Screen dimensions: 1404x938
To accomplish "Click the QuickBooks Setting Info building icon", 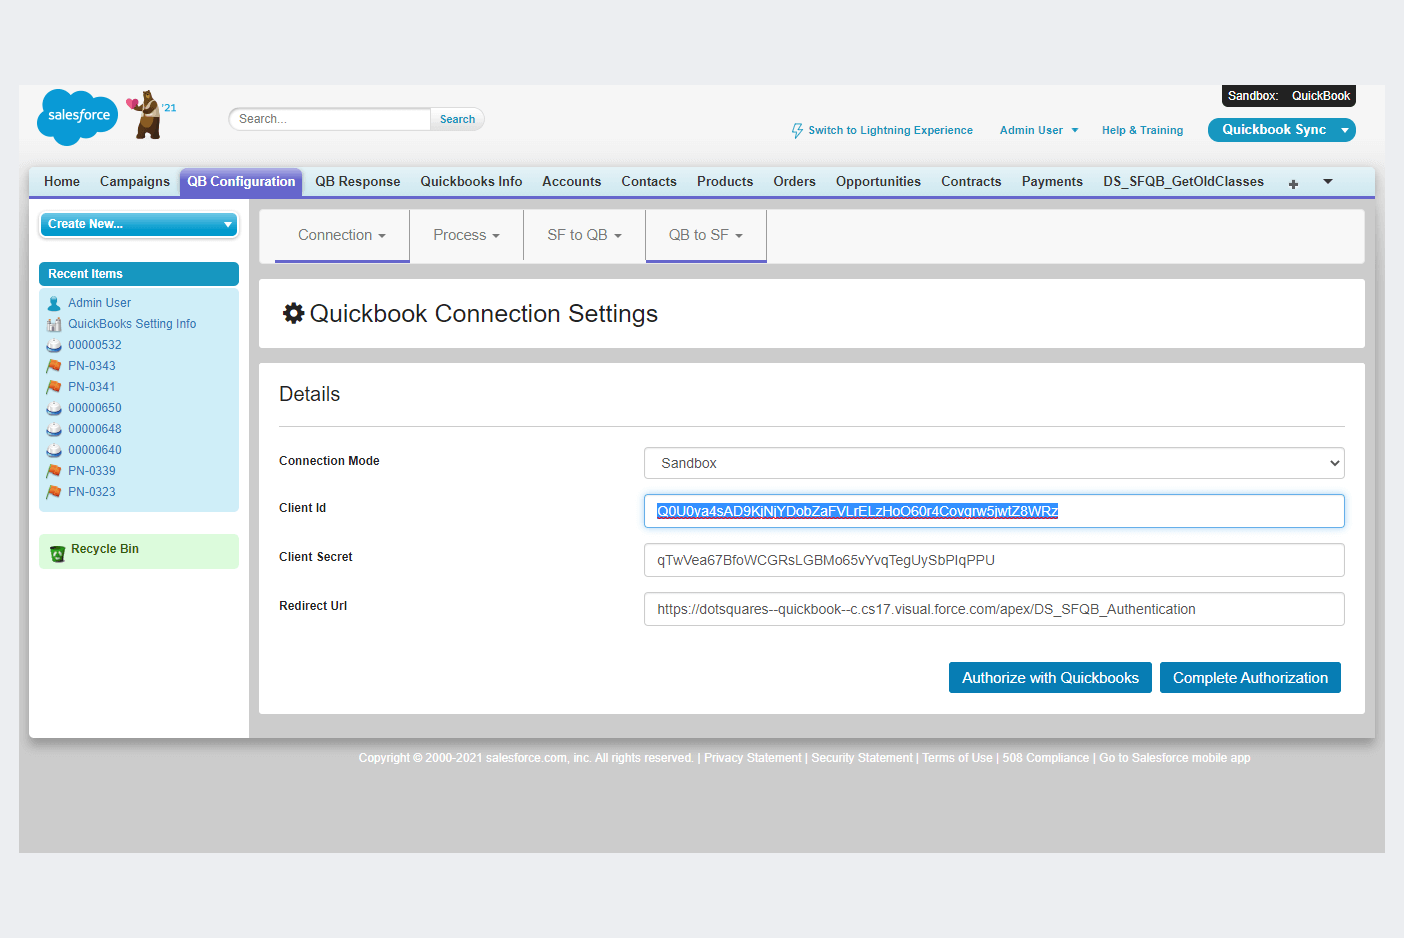I will [54, 325].
